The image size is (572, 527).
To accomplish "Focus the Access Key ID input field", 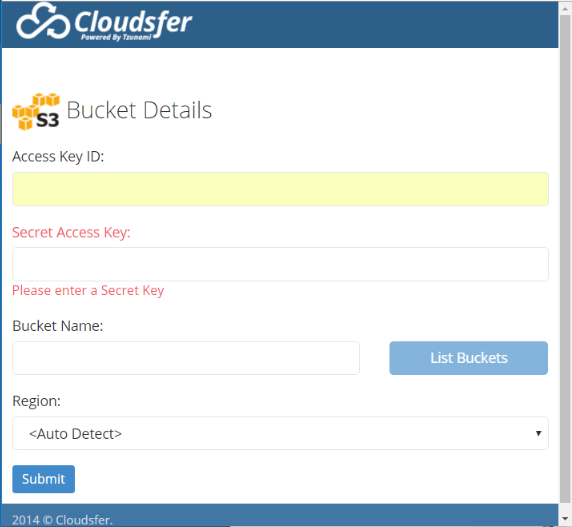I will 280,189.
